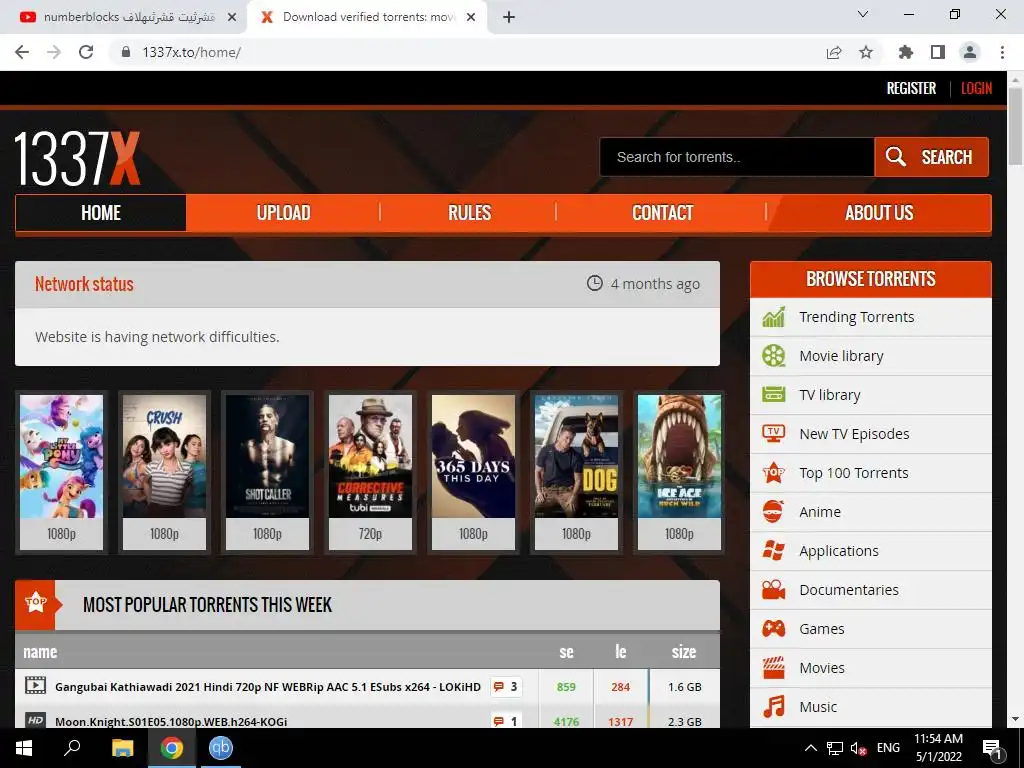The height and width of the screenshot is (768, 1024).
Task: Click the muted volume tray icon
Action: 858,748
